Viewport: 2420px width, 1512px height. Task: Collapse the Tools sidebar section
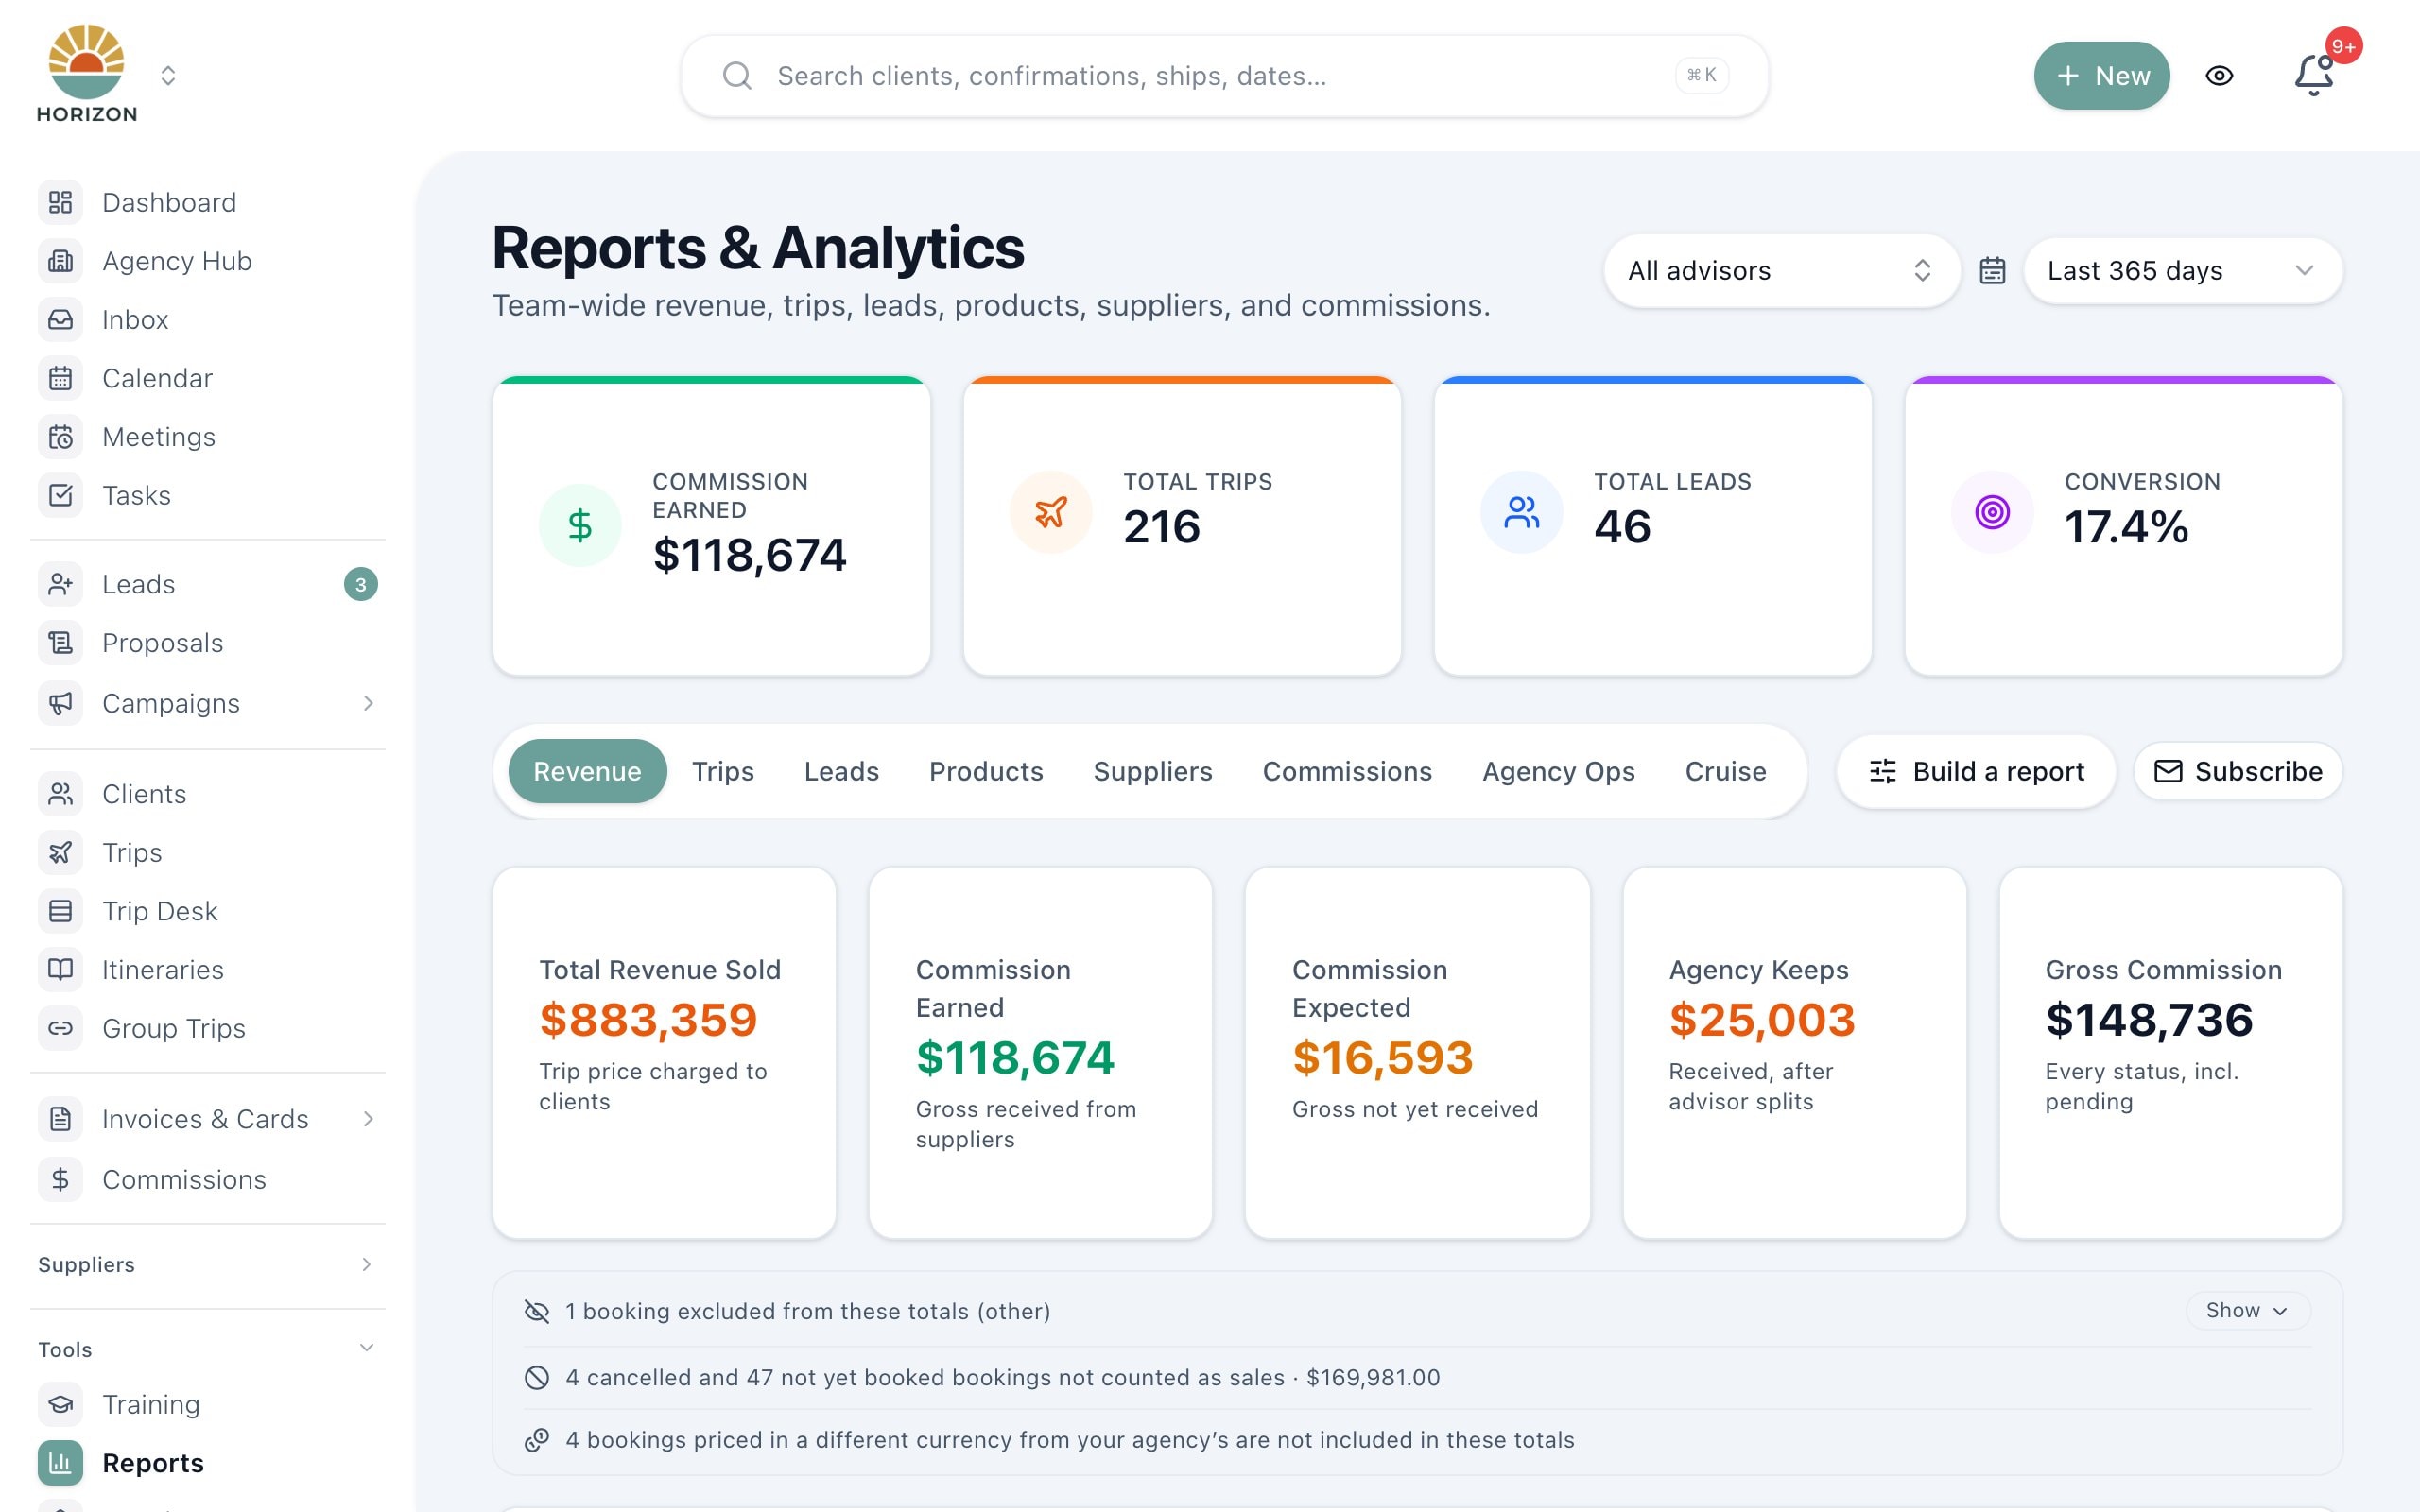(207, 1349)
